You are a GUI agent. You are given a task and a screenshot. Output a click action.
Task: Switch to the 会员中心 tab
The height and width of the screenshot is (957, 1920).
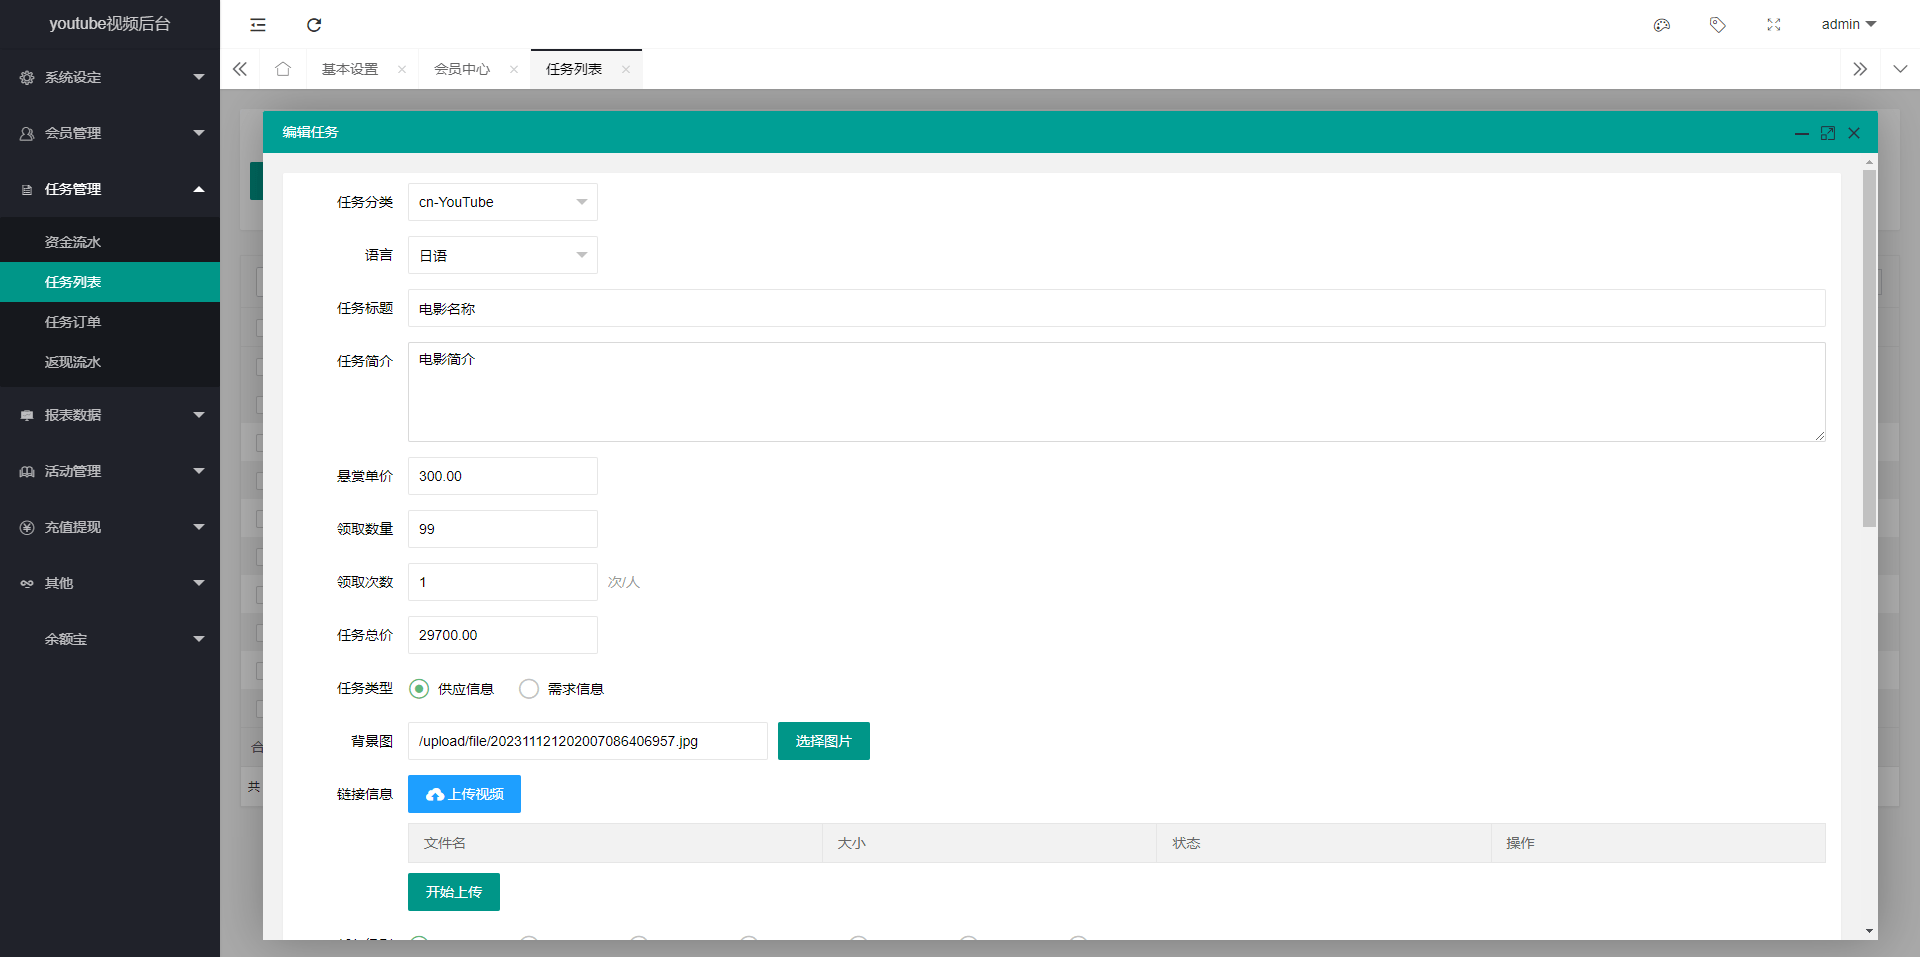(462, 69)
